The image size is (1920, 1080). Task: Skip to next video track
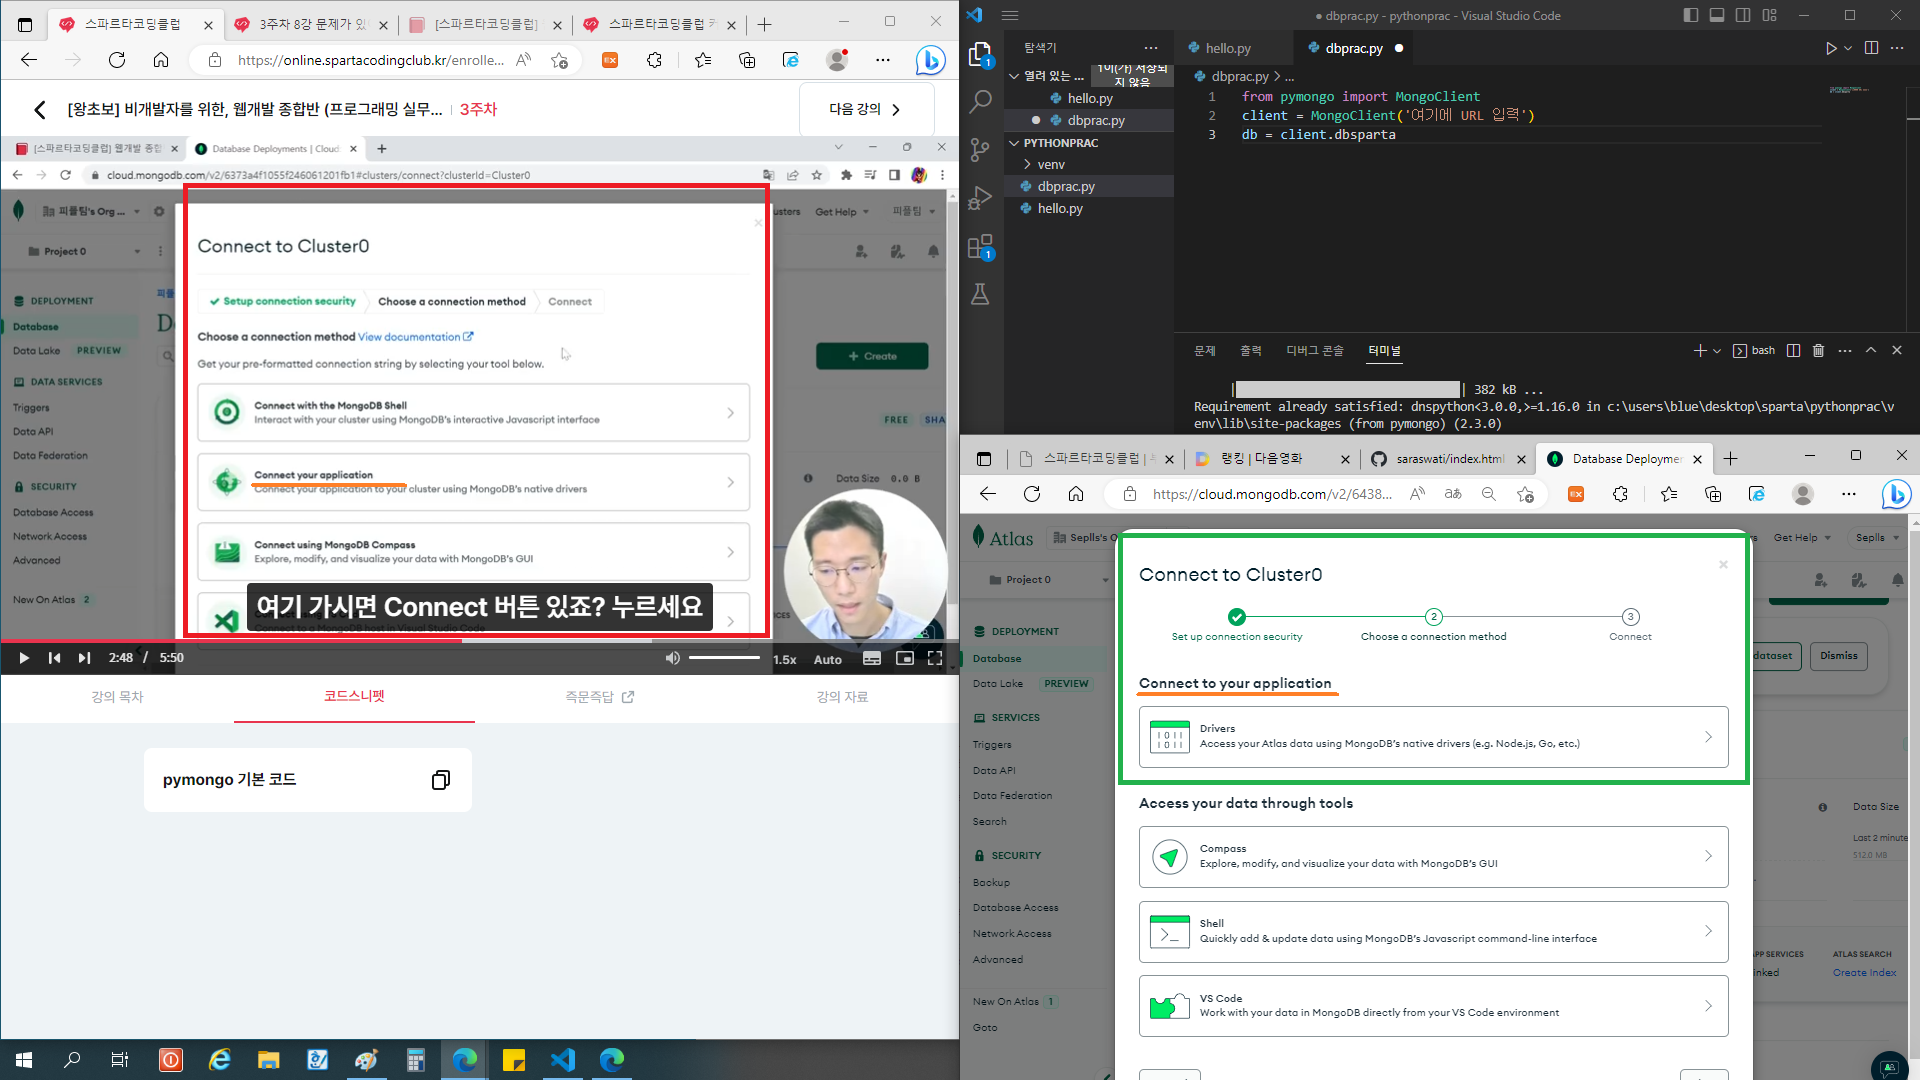84,658
